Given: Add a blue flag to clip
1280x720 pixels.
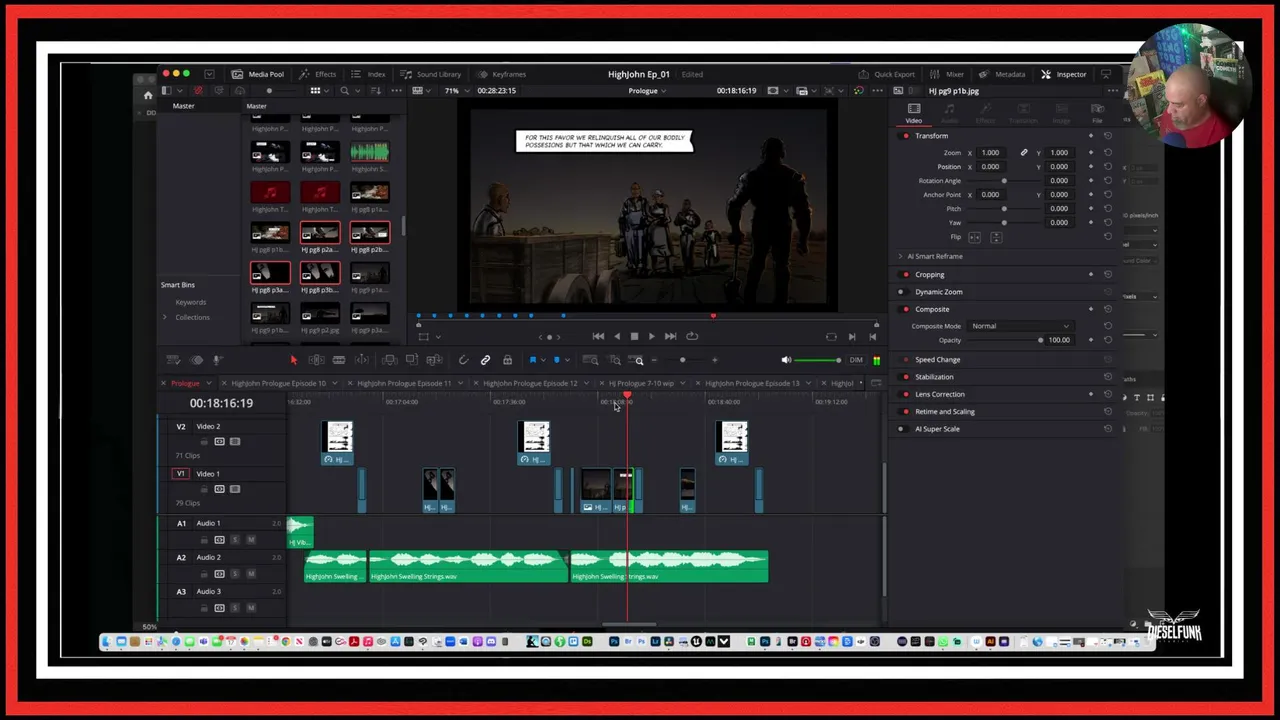Looking at the screenshot, I should click(x=532, y=360).
